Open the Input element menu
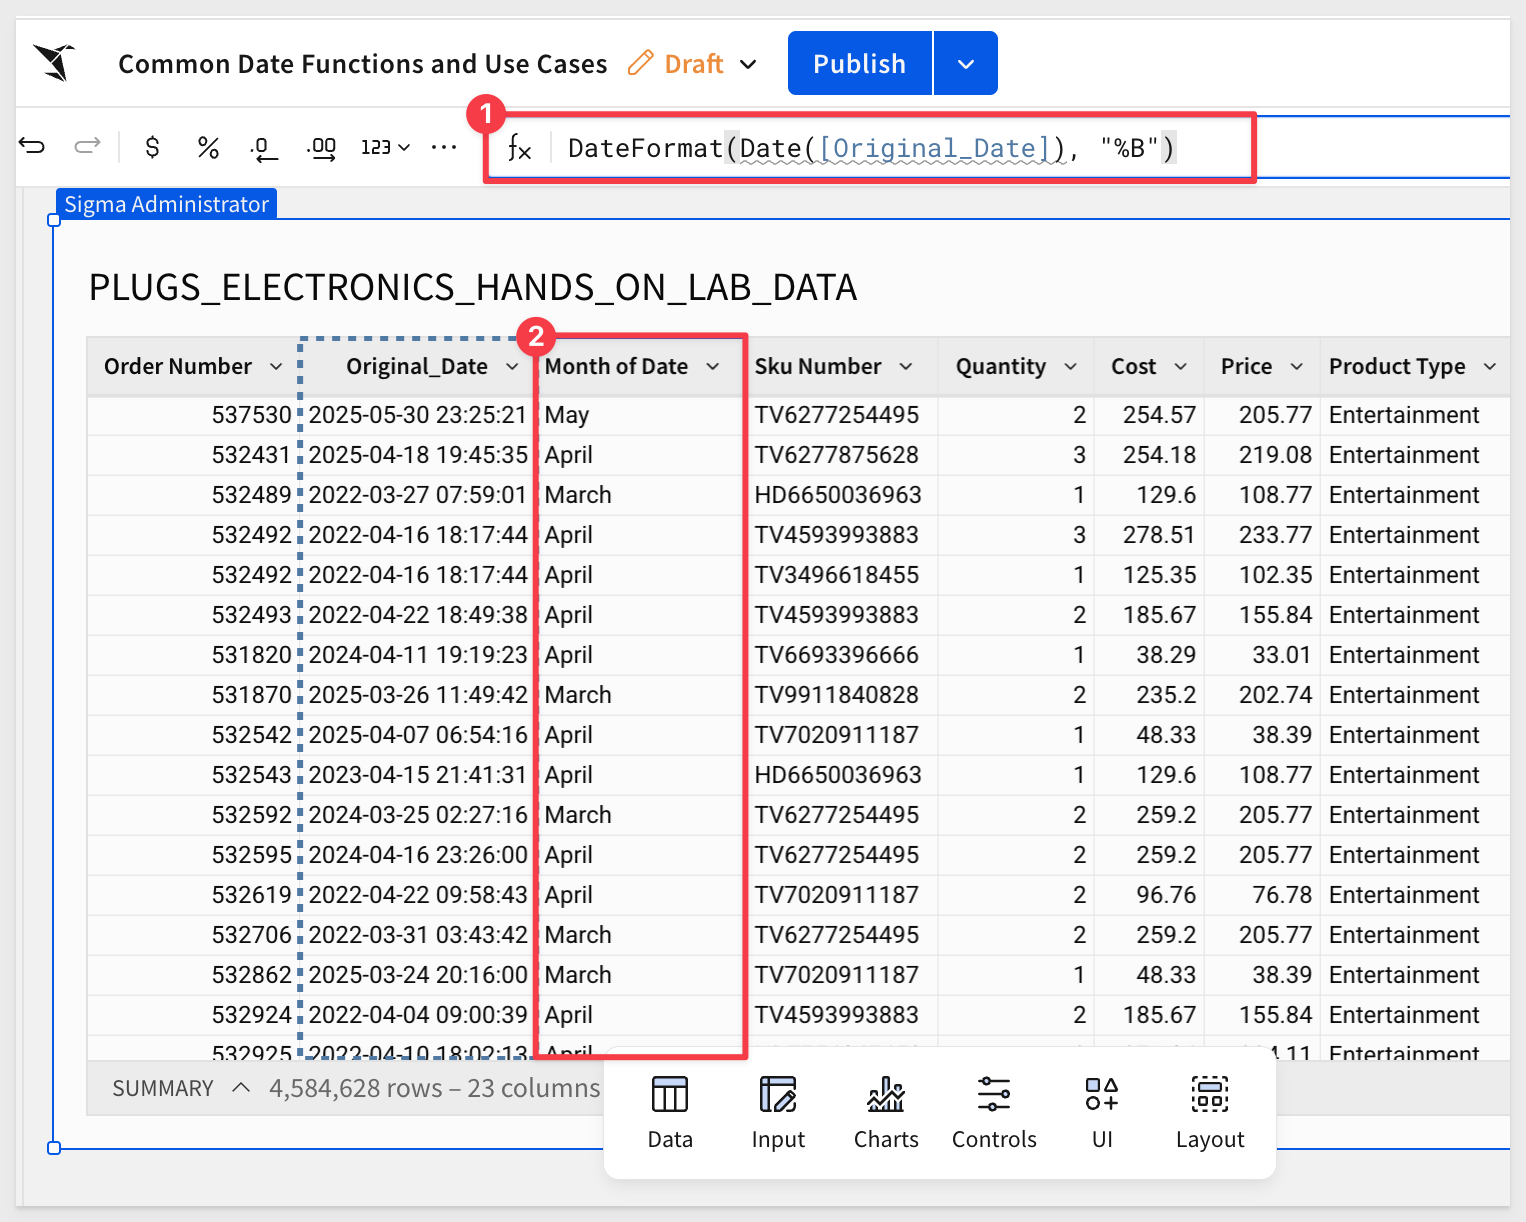The image size is (1526, 1222). point(778,1113)
